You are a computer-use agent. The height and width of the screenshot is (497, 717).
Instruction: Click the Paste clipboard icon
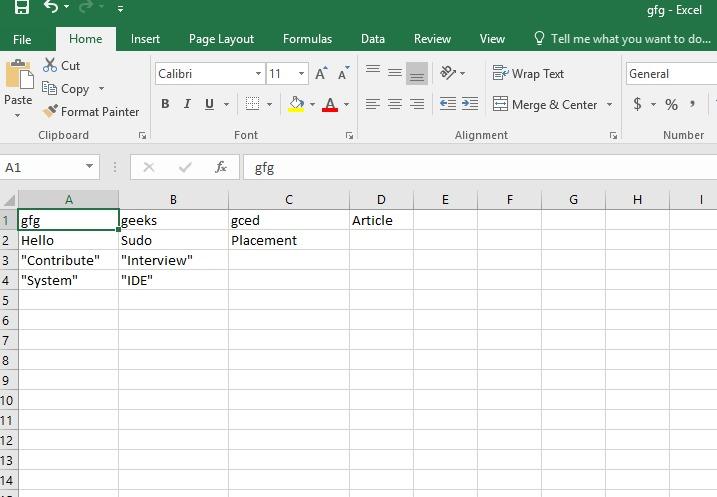[x=19, y=75]
